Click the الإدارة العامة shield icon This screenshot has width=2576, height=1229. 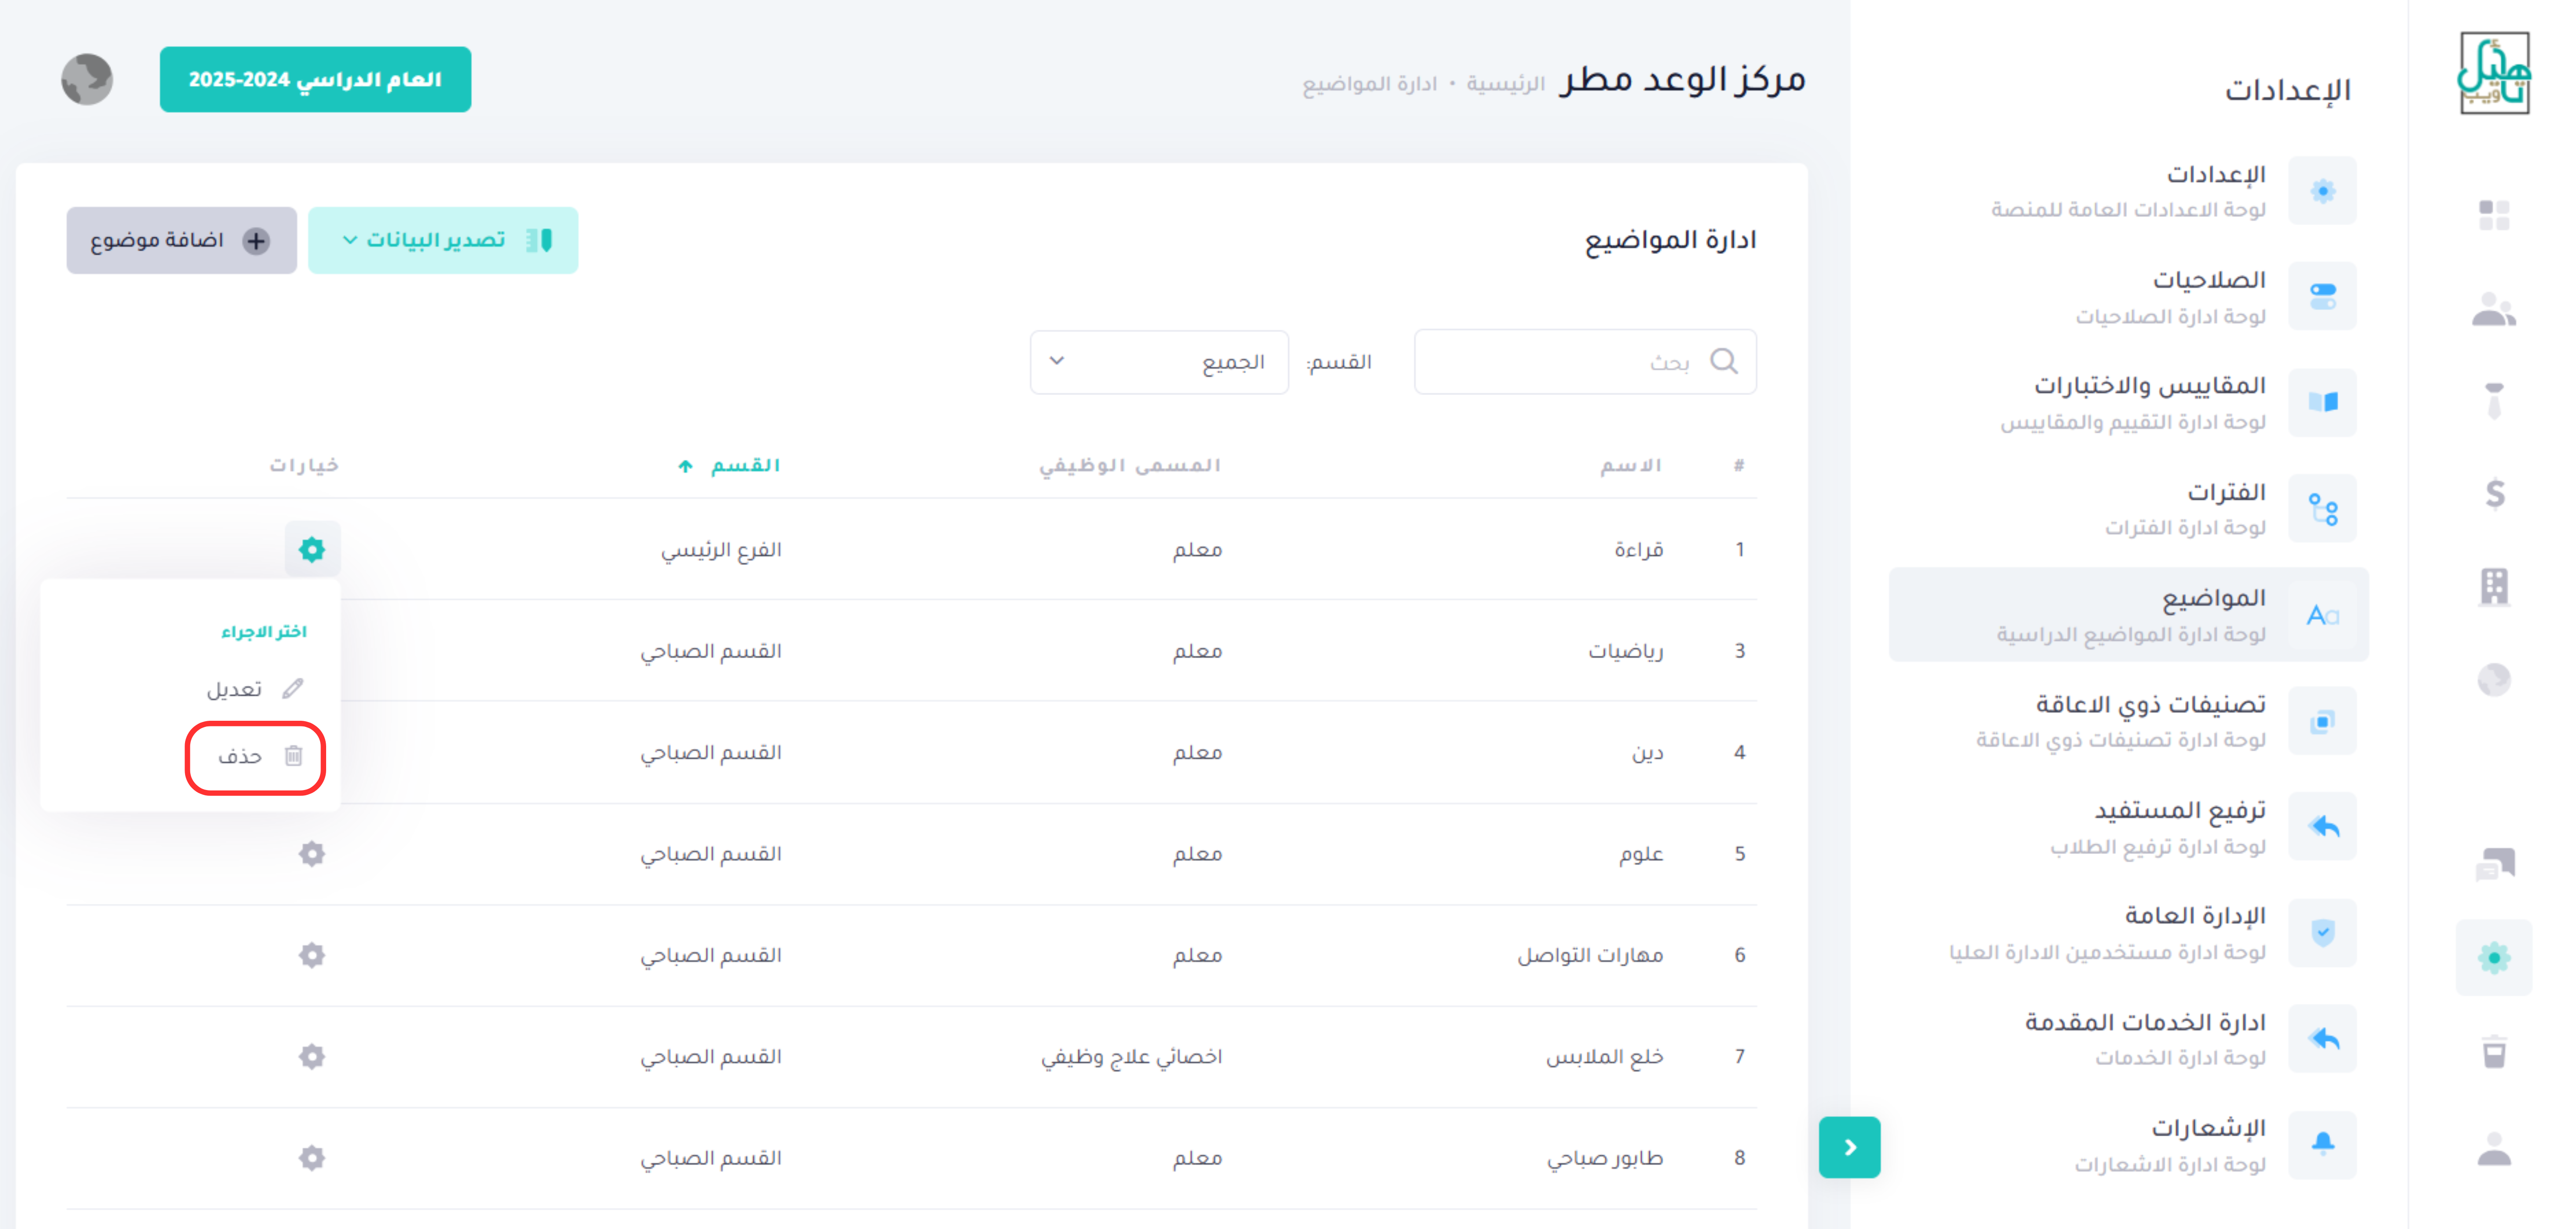pos(2323,932)
